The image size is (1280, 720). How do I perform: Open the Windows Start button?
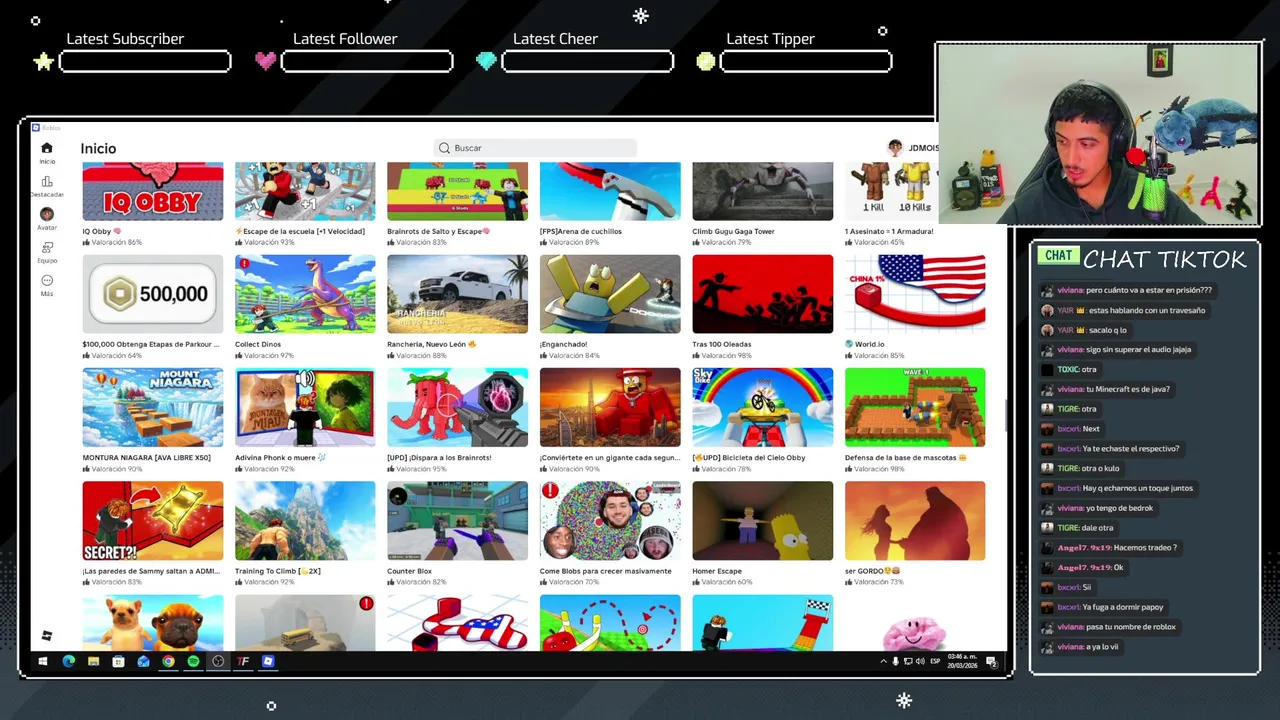tap(43, 661)
